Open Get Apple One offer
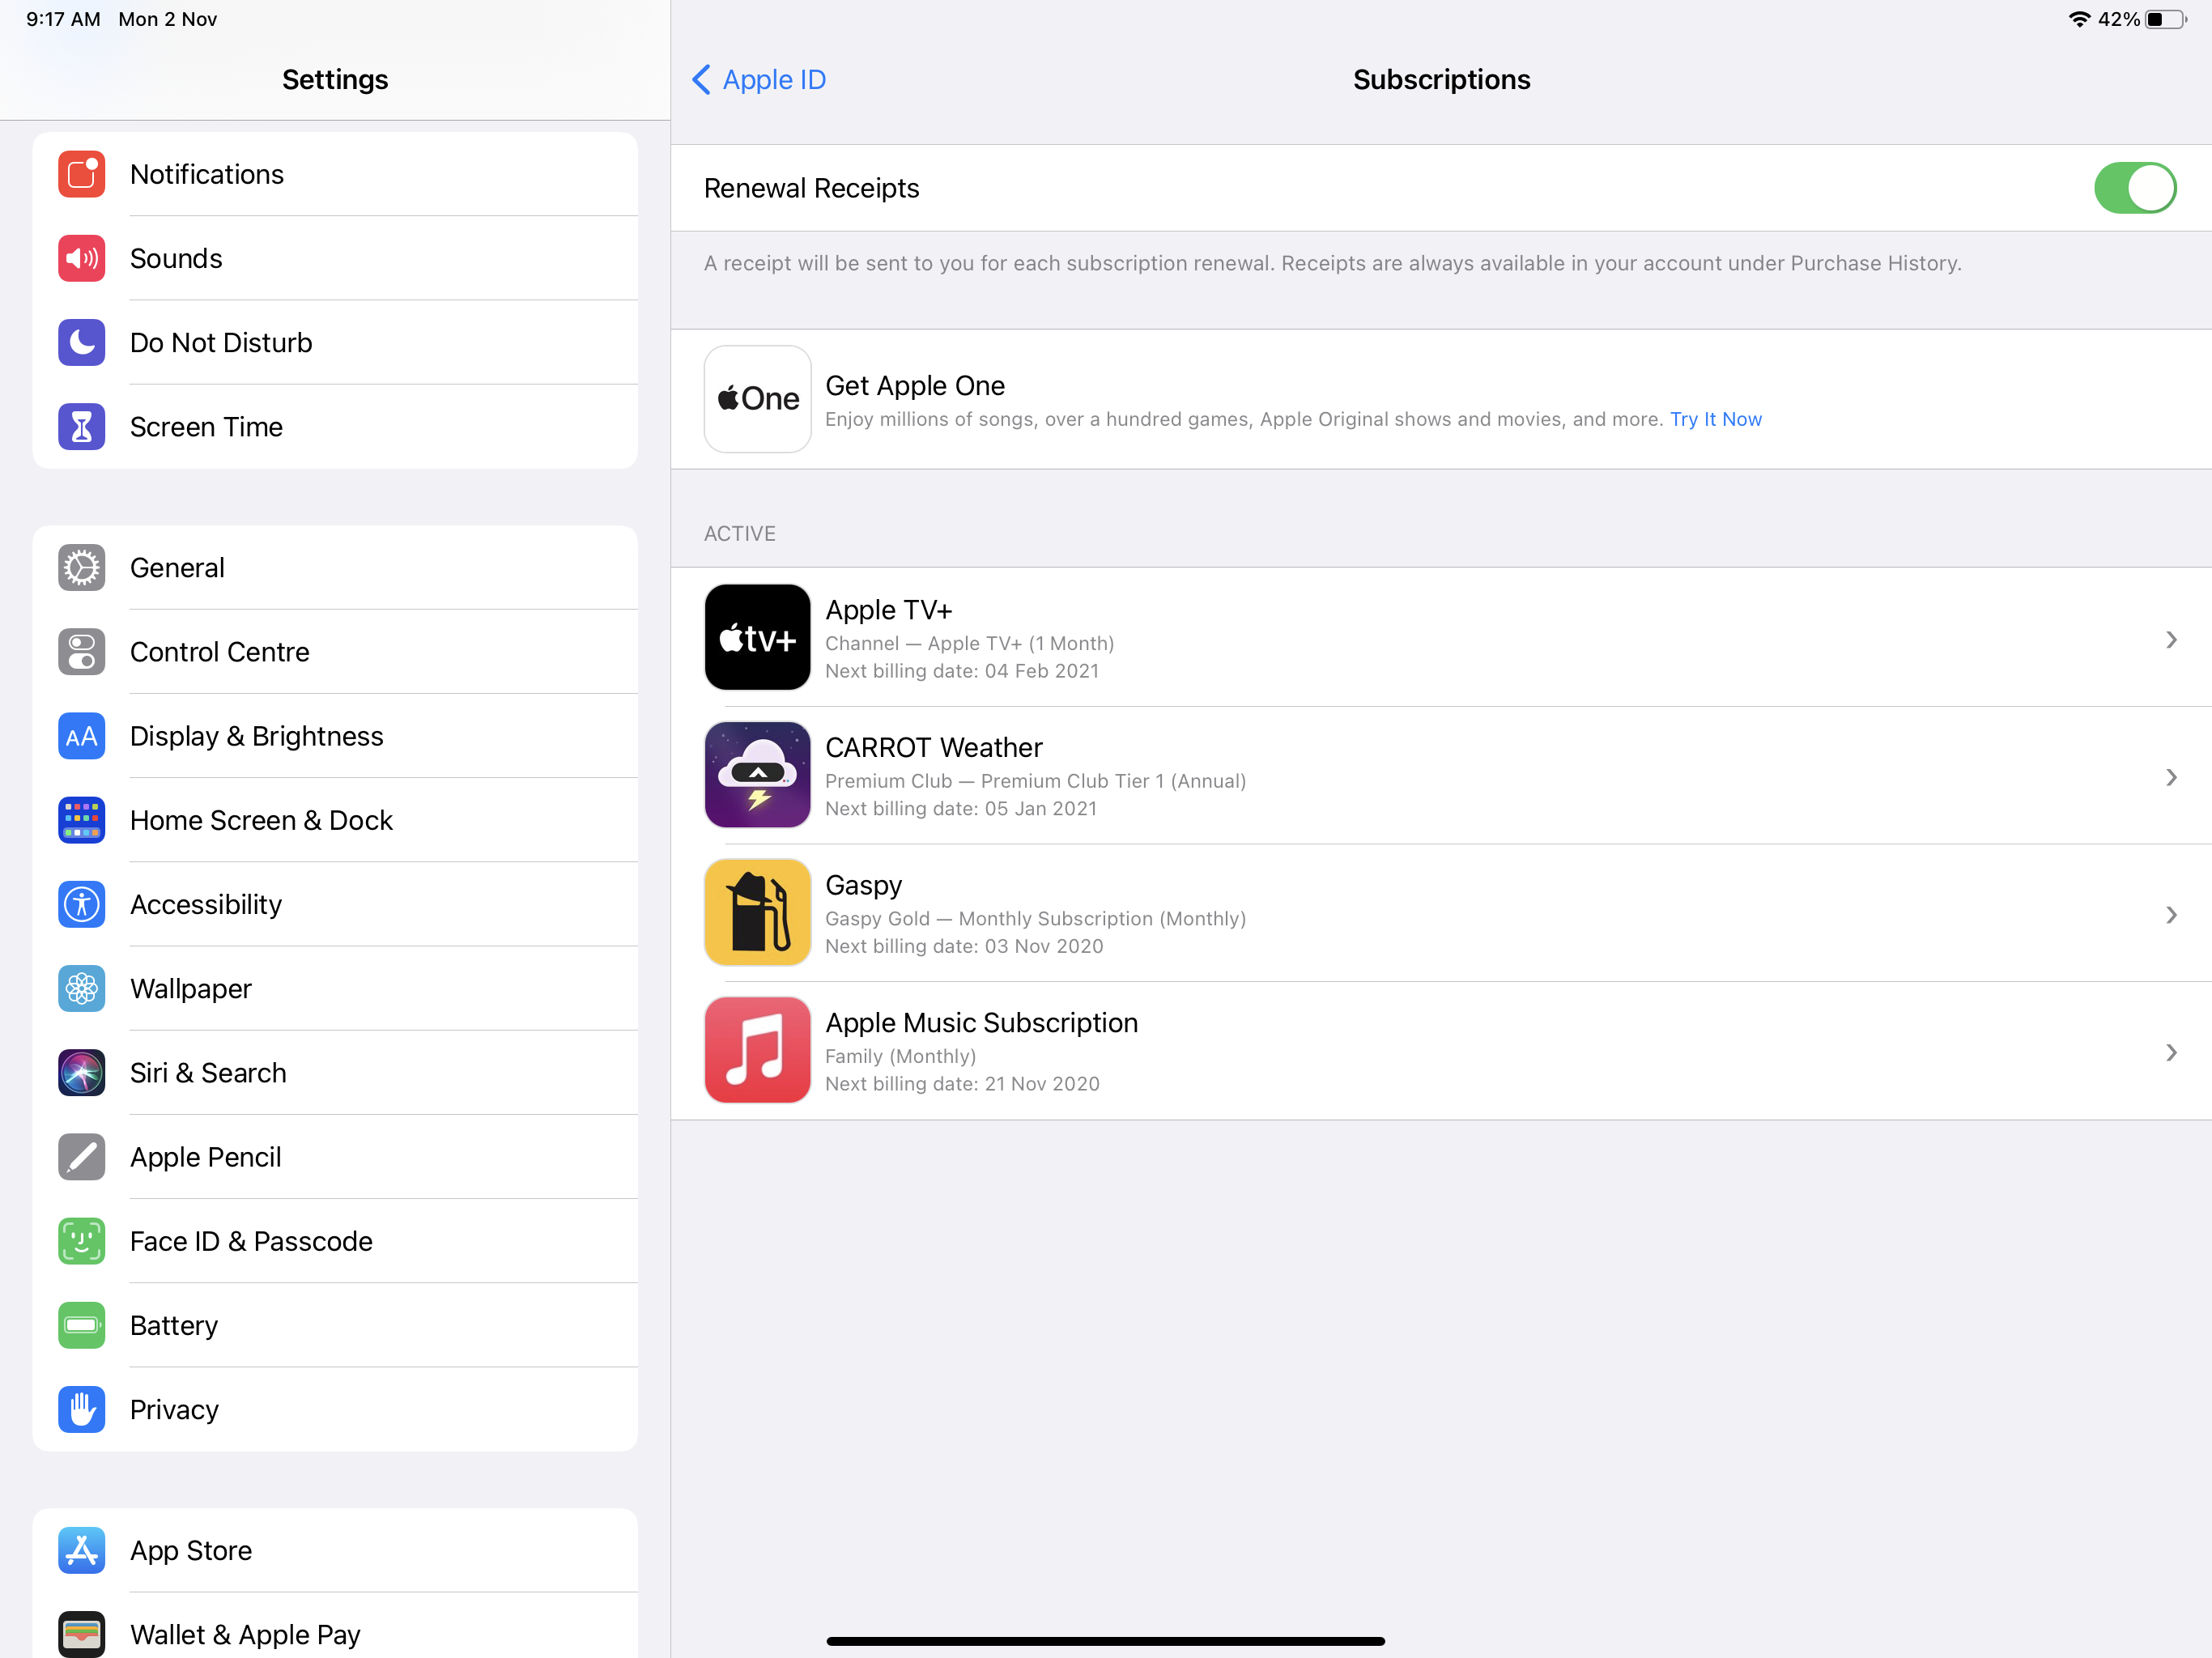The height and width of the screenshot is (1658, 2212). [x=1441, y=399]
